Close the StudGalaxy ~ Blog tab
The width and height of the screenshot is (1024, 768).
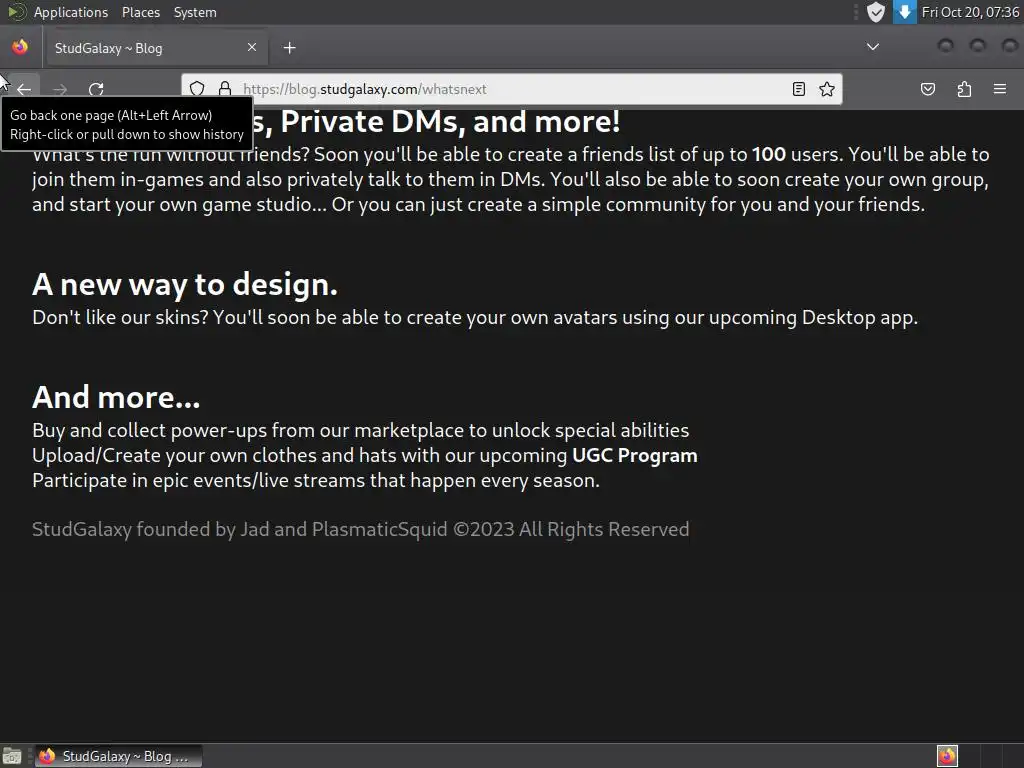(x=252, y=47)
